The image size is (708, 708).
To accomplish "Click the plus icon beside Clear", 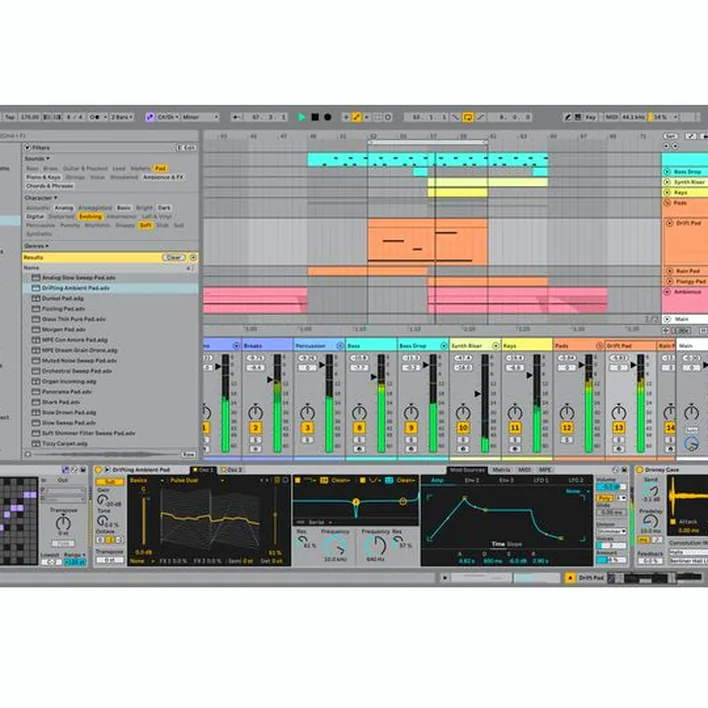I will click(x=193, y=257).
